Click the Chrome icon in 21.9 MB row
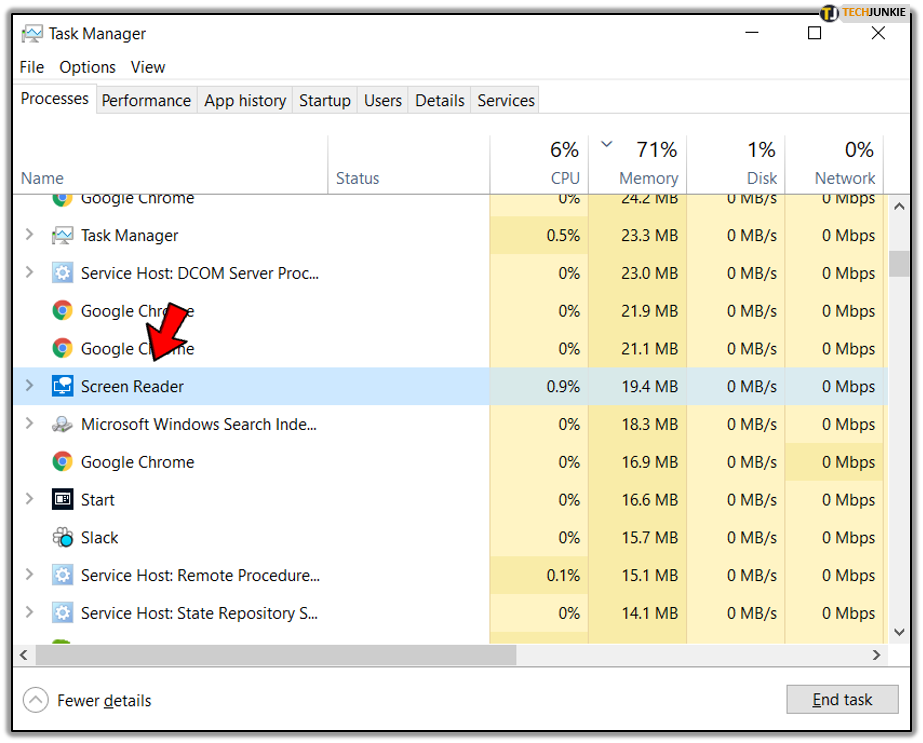 click(62, 310)
